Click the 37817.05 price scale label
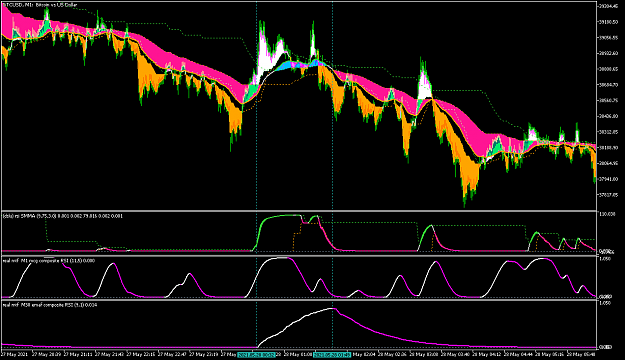 [x=609, y=195]
